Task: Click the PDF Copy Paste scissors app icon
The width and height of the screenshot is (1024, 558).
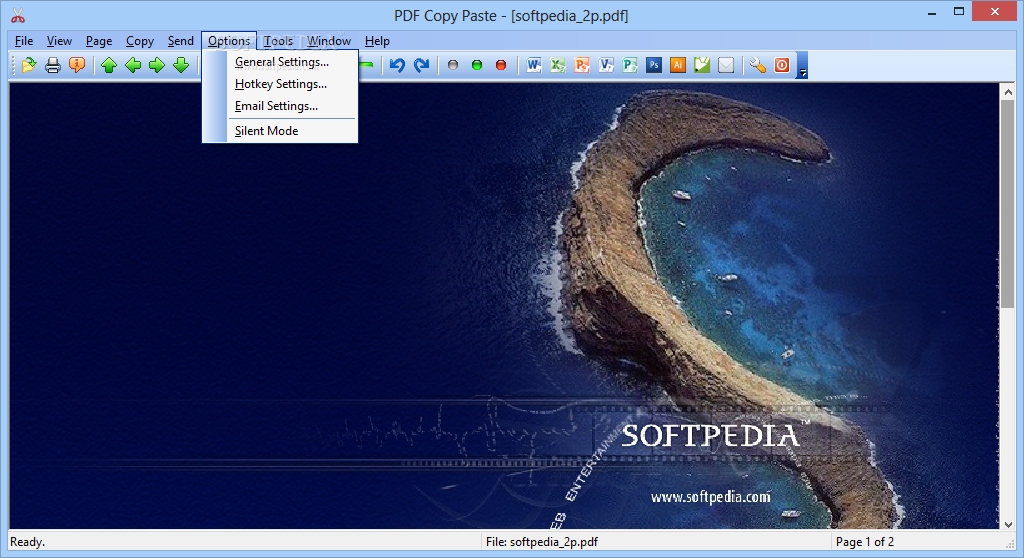Action: coord(18,15)
